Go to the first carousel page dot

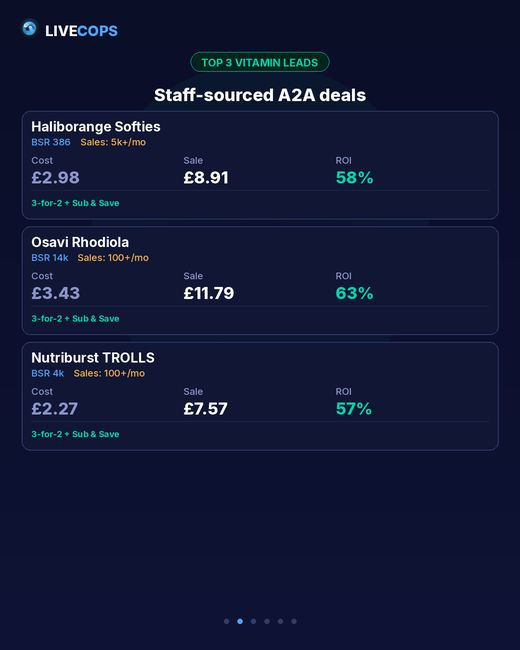[x=226, y=621]
